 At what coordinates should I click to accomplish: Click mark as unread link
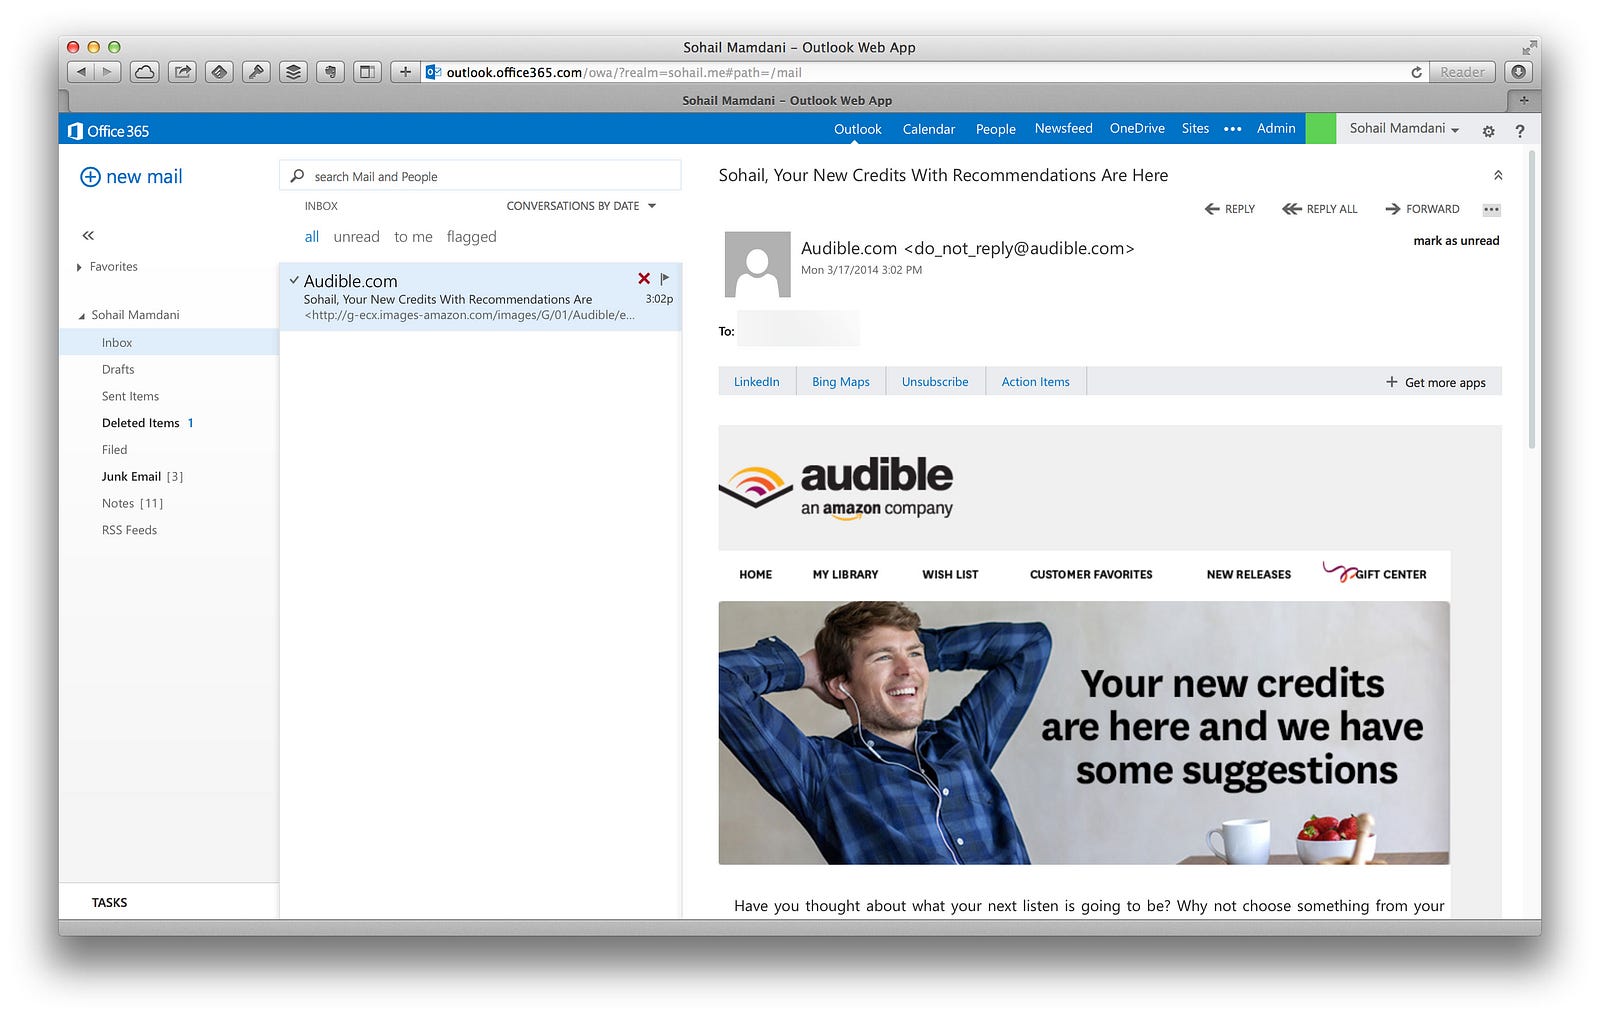(x=1456, y=241)
